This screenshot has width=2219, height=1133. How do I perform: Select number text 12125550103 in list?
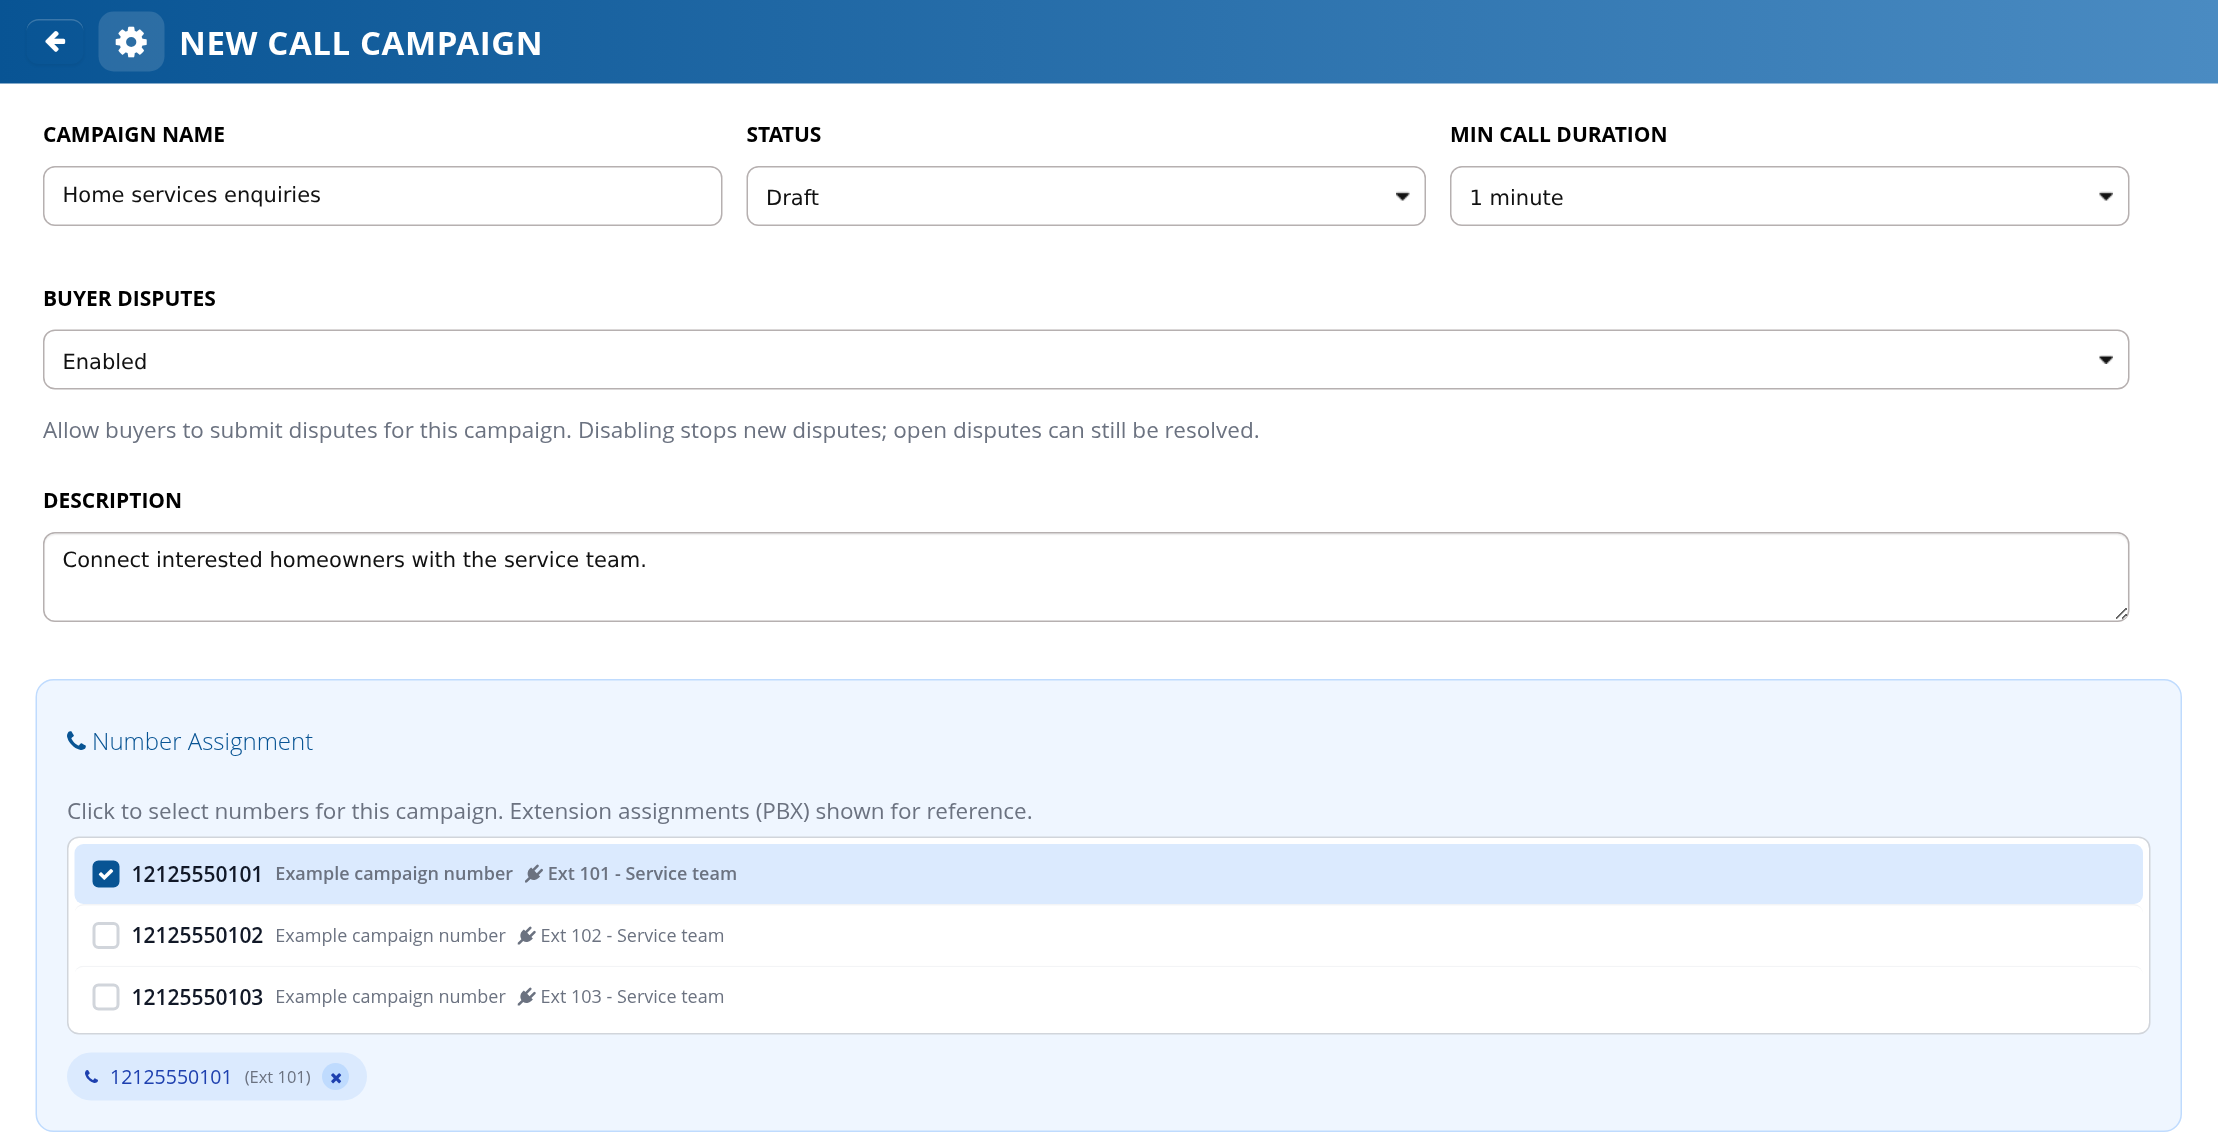point(197,997)
